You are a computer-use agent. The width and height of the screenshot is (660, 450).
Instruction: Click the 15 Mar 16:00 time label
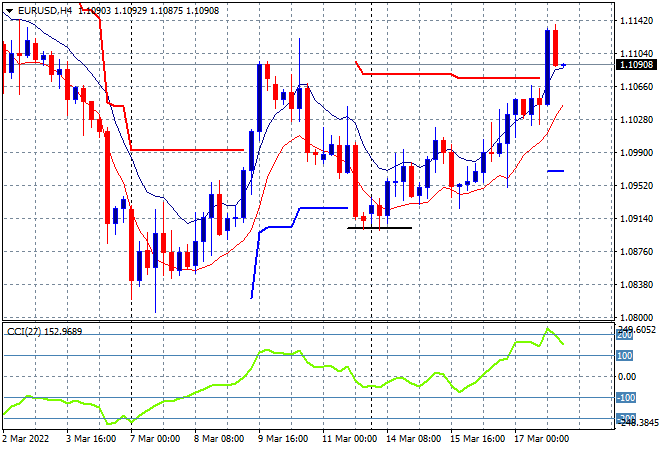(x=478, y=439)
